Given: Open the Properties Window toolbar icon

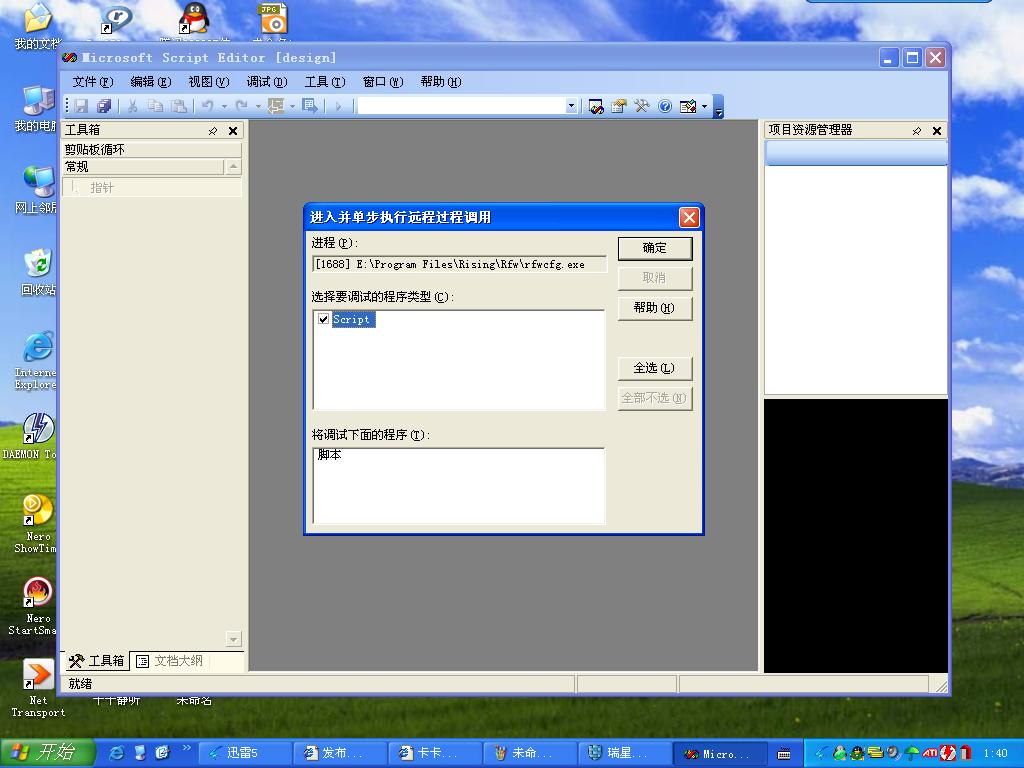Looking at the screenshot, I should (x=618, y=106).
